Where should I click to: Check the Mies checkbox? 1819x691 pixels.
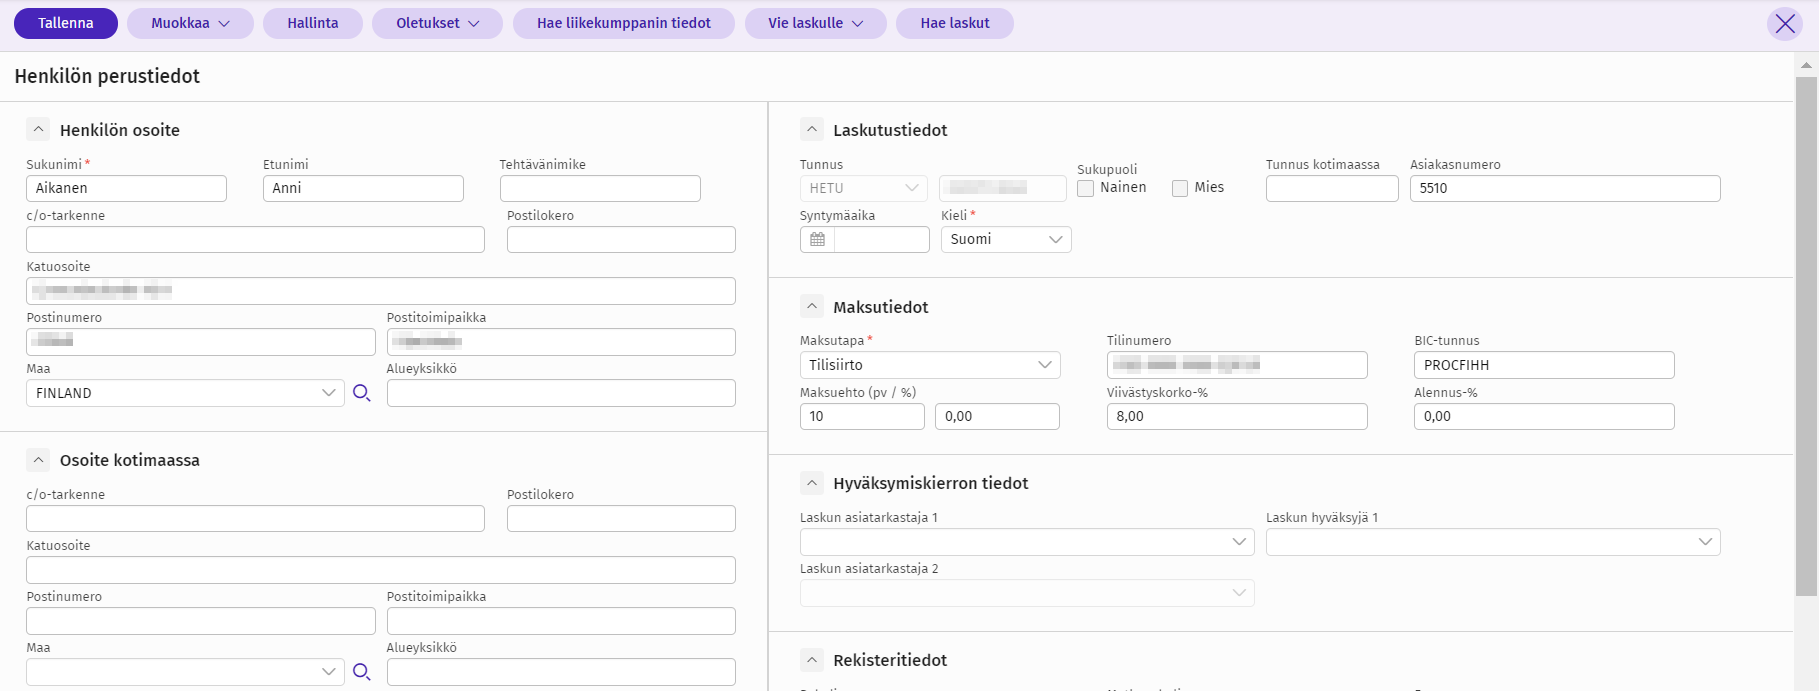pyautogui.click(x=1180, y=188)
